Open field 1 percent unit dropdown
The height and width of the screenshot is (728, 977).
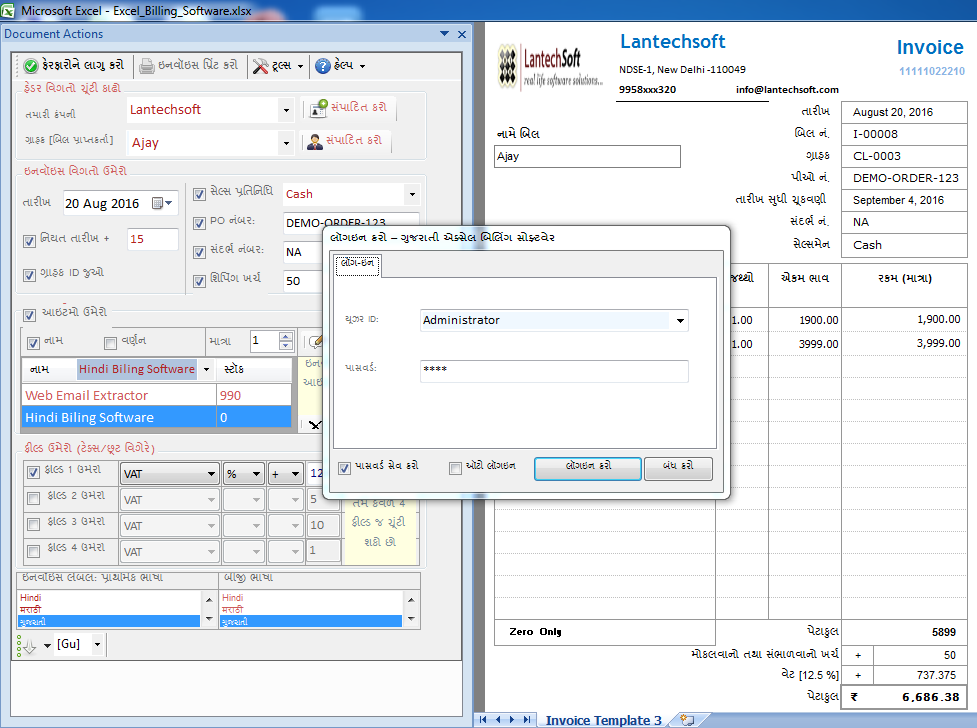coord(256,474)
